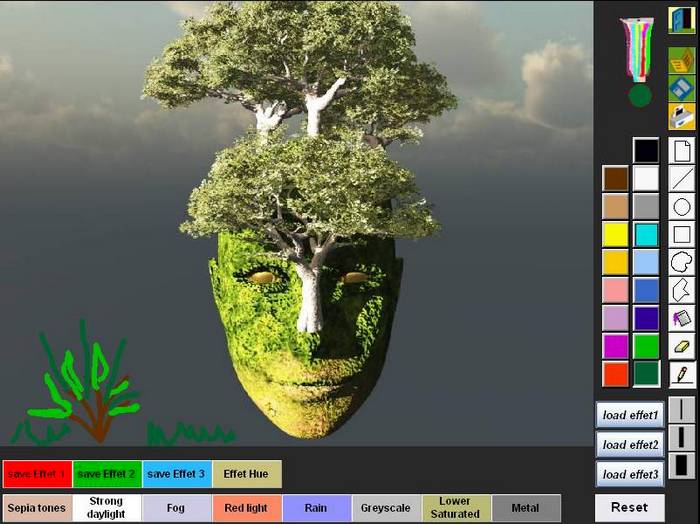This screenshot has height=524, width=700.
Task: Click the load effet3 button
Action: 630,474
